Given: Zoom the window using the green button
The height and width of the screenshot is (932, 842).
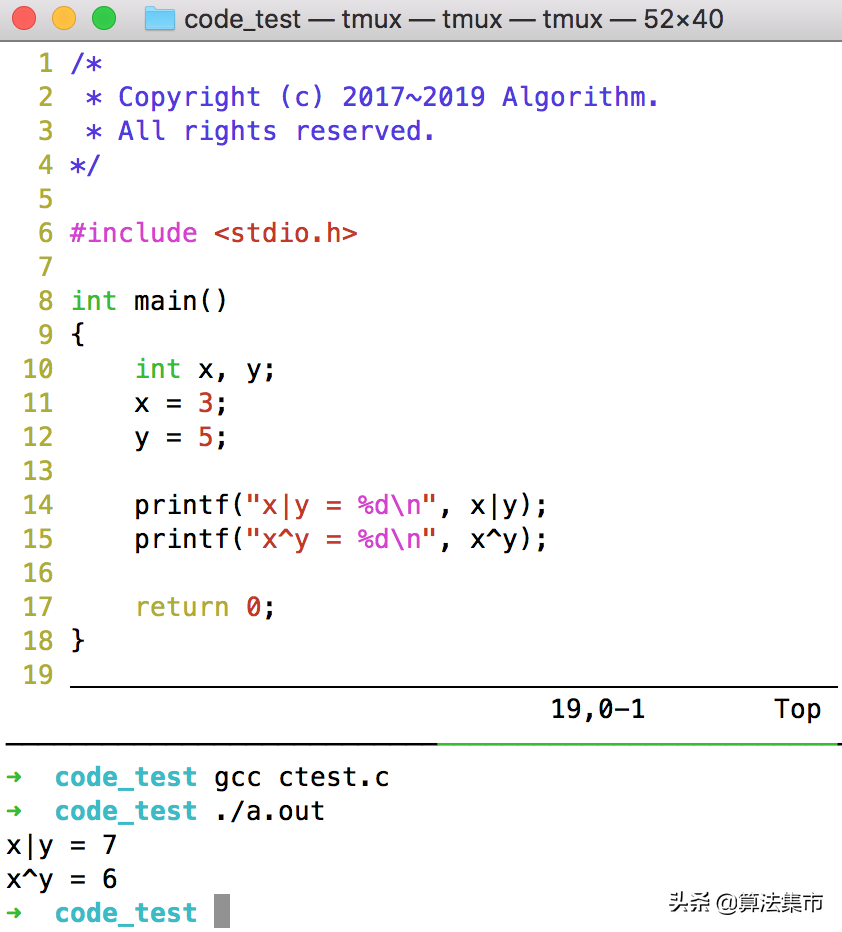Looking at the screenshot, I should click(104, 18).
